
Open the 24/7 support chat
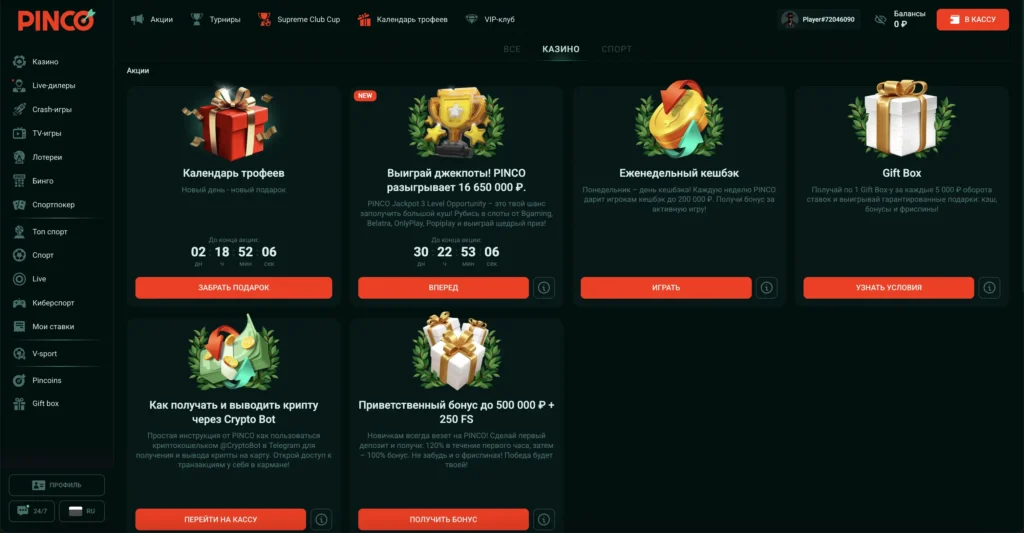31,511
